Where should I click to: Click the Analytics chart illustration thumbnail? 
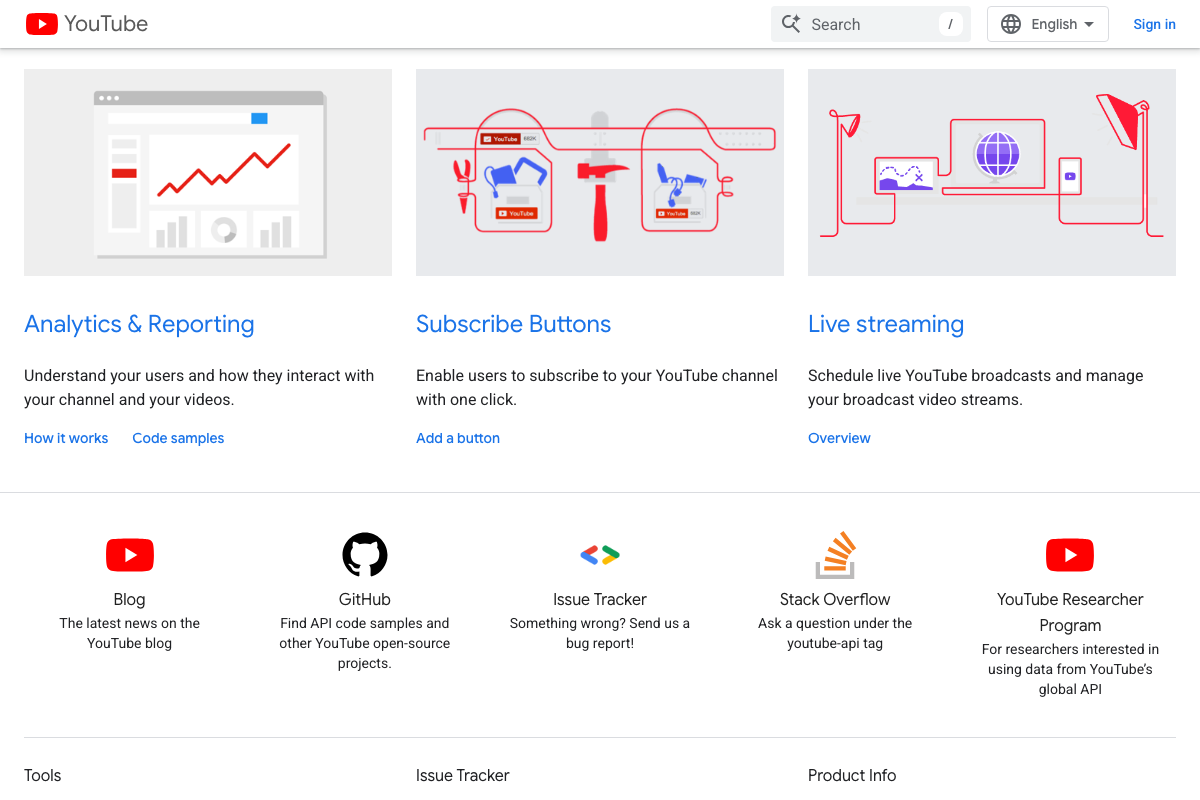tap(208, 172)
